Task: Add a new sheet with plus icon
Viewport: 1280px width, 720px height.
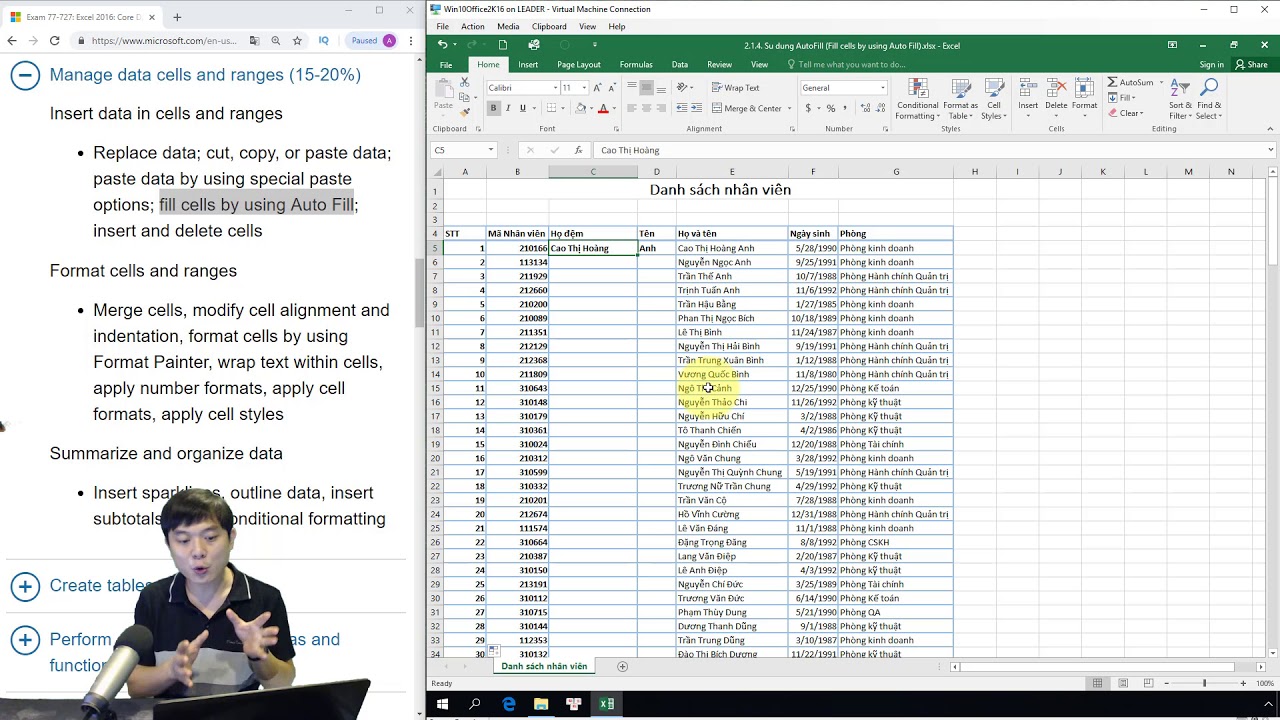Action: coord(622,666)
